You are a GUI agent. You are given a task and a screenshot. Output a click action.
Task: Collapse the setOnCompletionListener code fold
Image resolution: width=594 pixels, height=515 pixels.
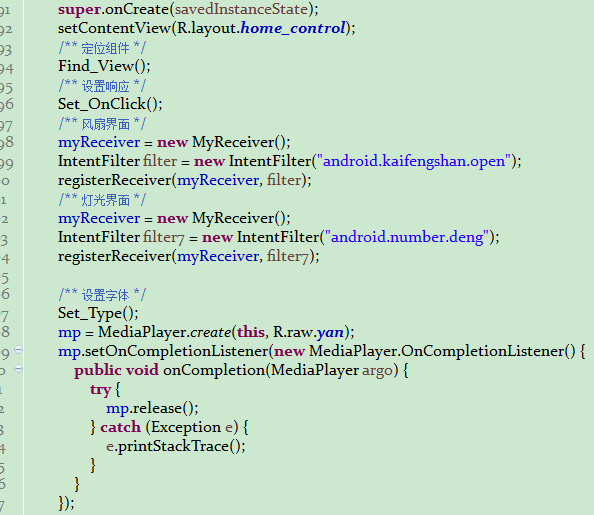tap(18, 349)
